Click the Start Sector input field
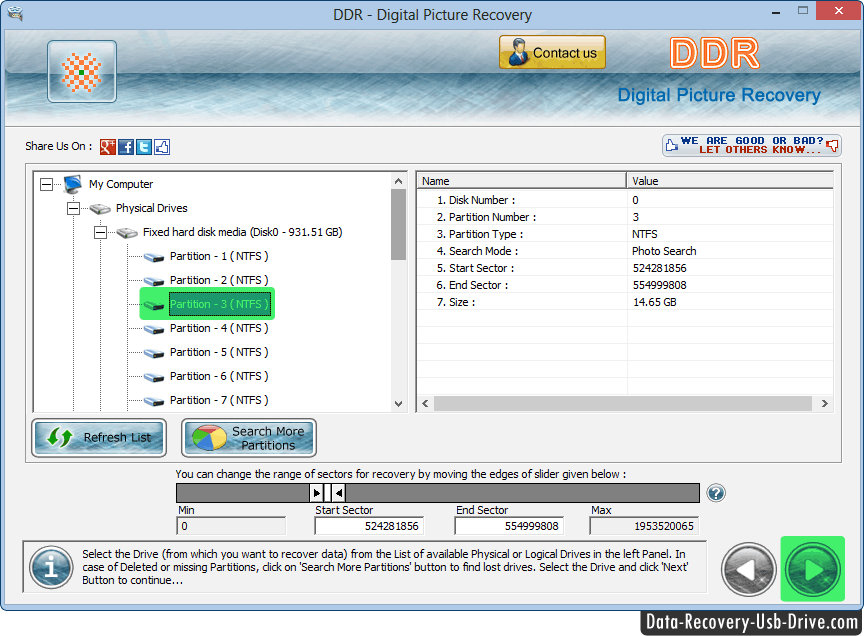Viewport: 864px width, 636px height. [x=369, y=526]
